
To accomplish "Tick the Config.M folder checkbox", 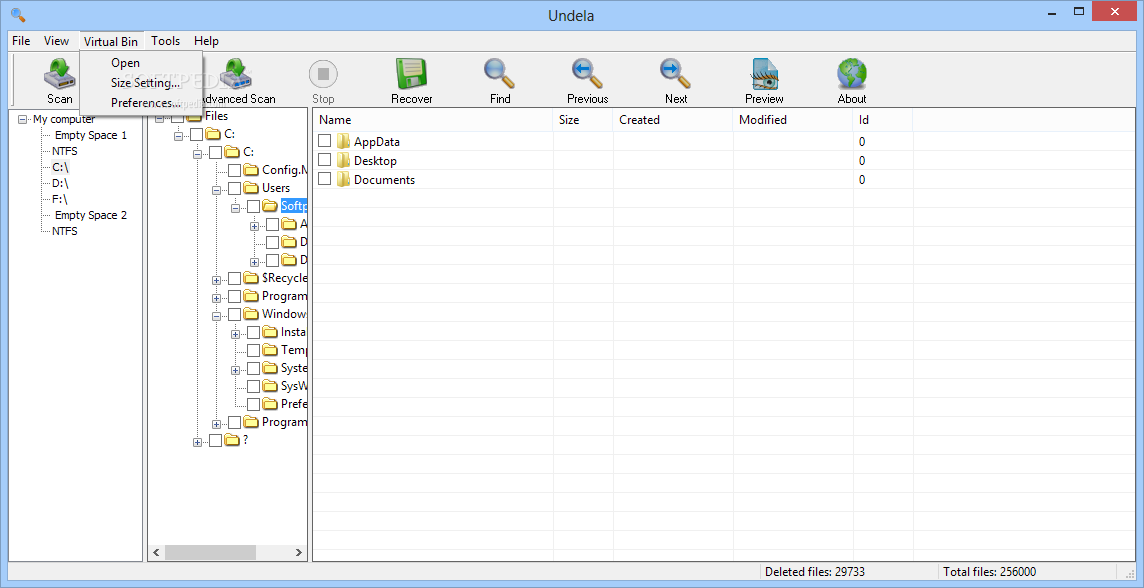I will (x=234, y=170).
